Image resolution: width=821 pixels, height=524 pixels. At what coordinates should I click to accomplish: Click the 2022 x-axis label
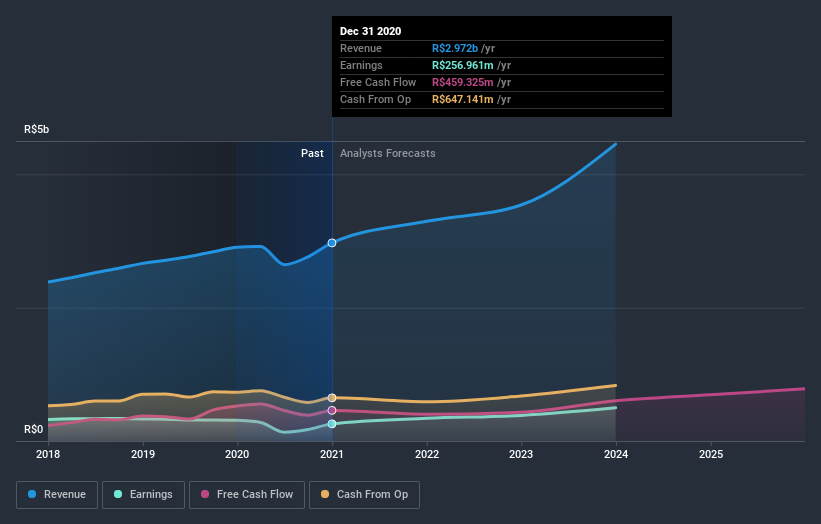[427, 454]
